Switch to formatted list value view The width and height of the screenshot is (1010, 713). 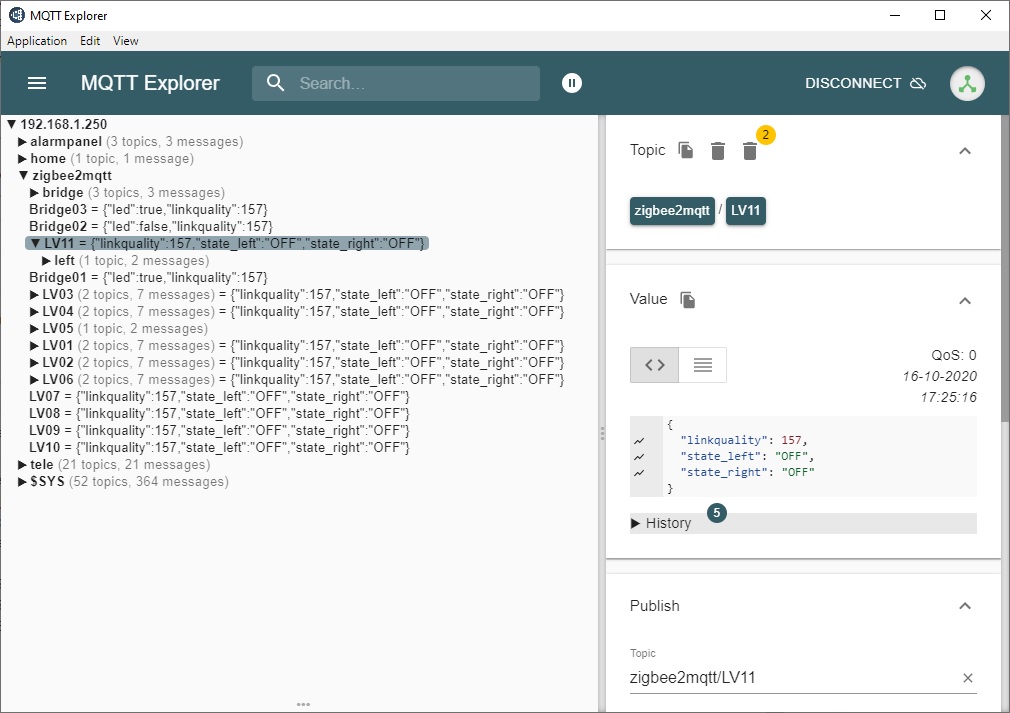(x=700, y=365)
